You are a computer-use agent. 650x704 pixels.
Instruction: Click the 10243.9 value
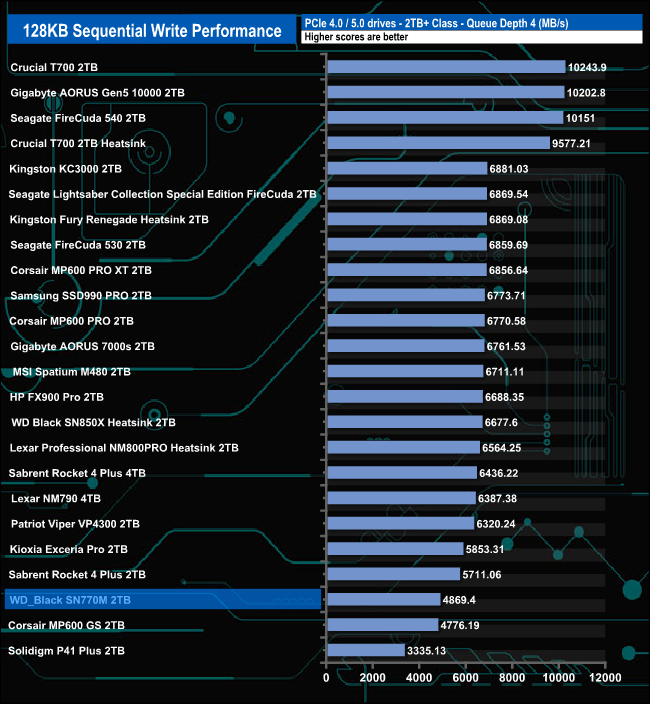click(587, 67)
